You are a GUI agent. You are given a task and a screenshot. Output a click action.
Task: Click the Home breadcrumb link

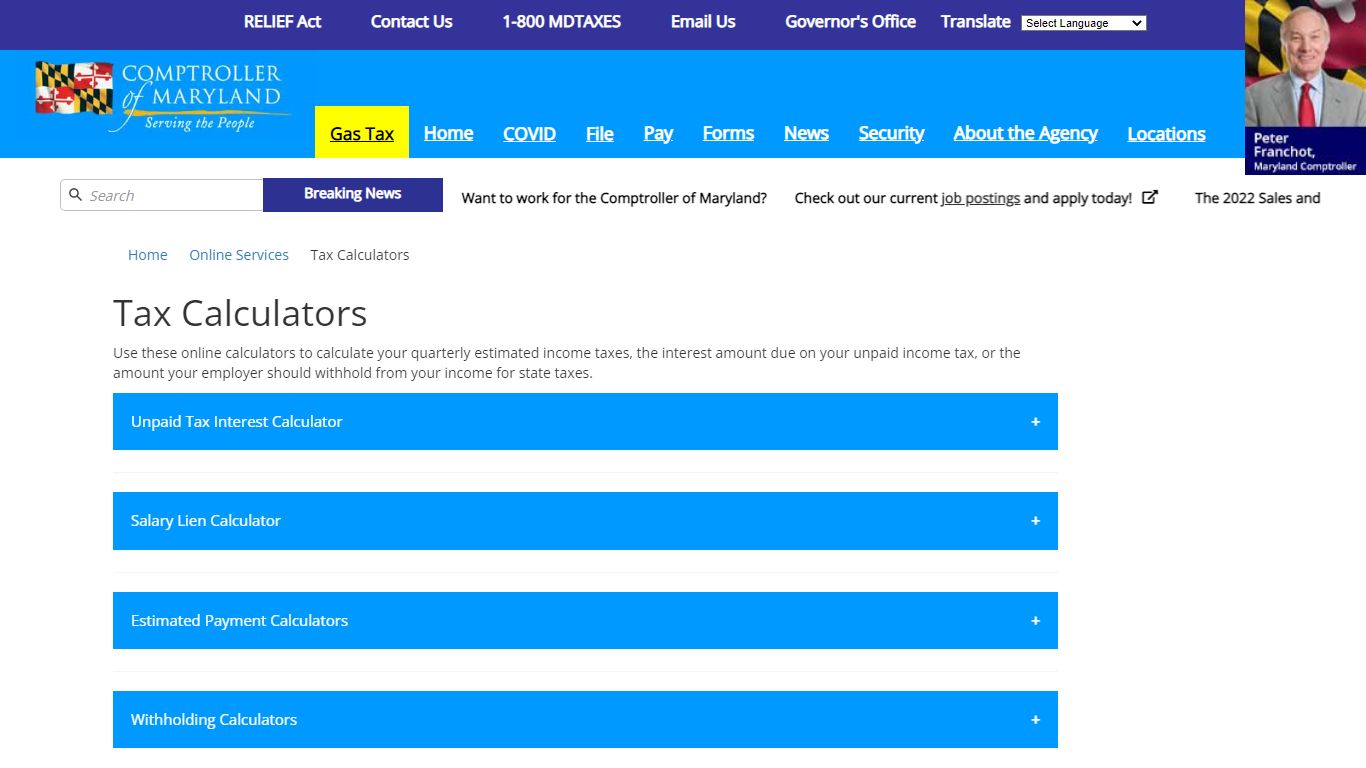point(148,255)
